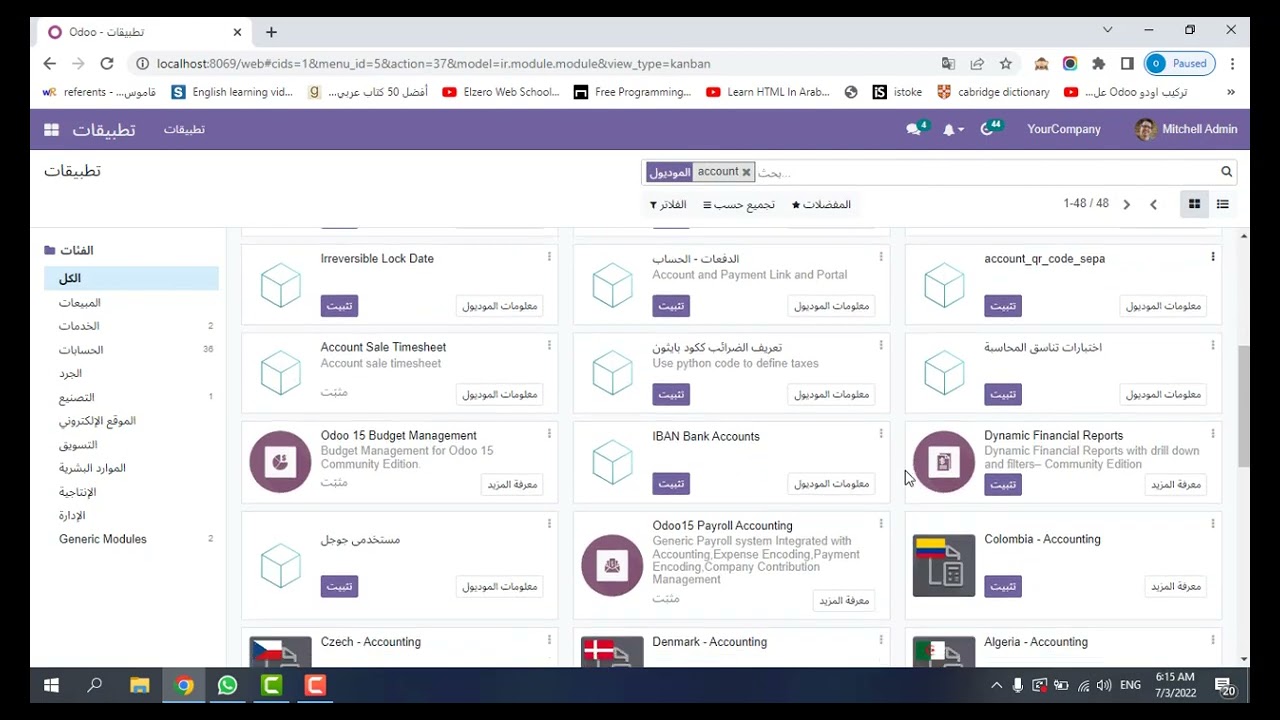Open the Odoo apps grid menu
Screen dimensions: 1280x720
51,130
